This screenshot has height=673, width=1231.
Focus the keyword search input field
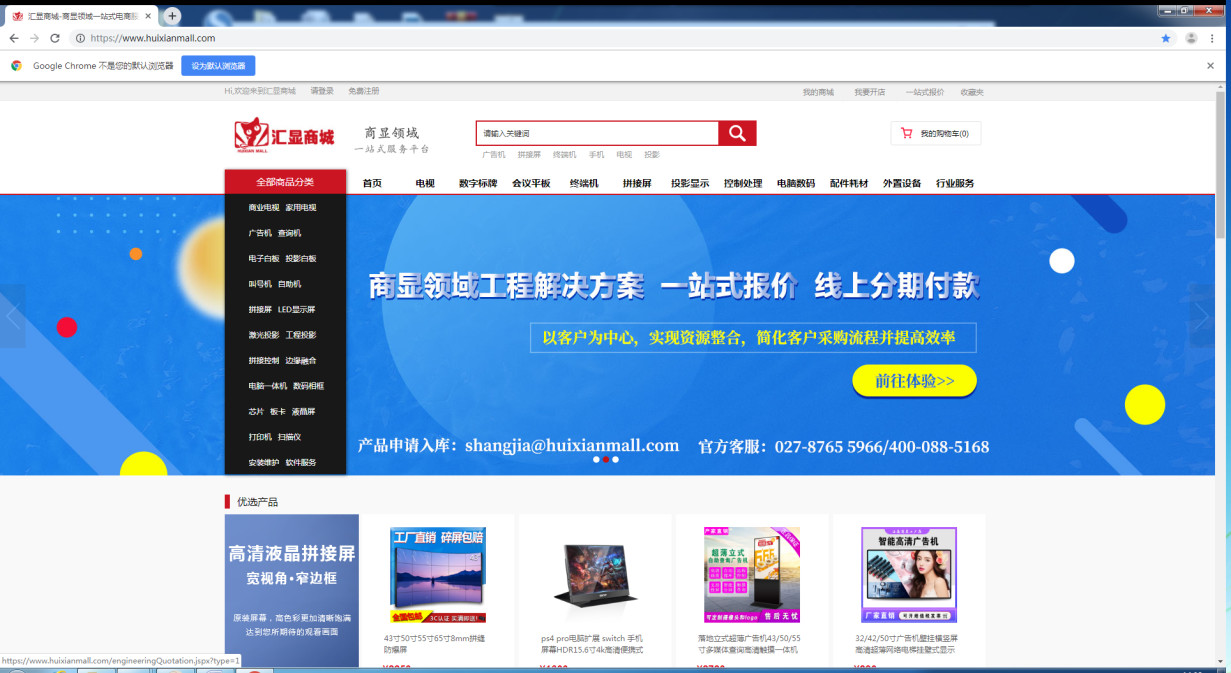597,133
